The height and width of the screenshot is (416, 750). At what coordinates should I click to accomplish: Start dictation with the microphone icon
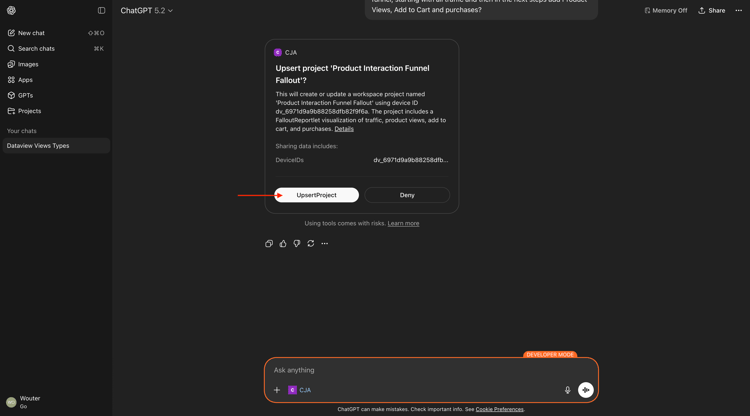(567, 390)
